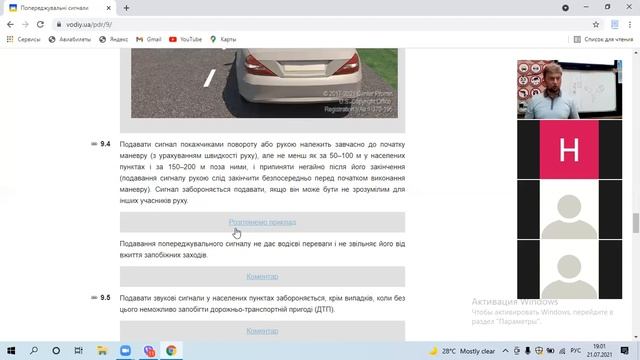
Task: Bookmark this page with star icon
Action: tap(596, 24)
